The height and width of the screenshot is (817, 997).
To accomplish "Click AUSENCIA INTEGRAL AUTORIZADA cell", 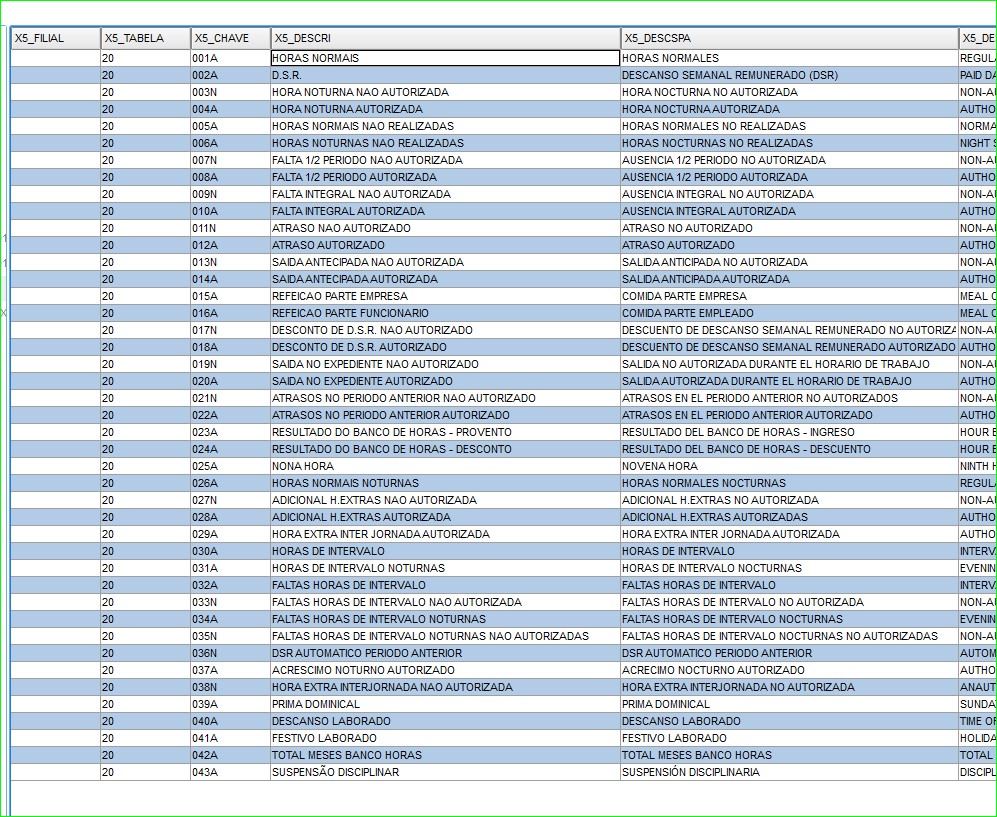I will (x=790, y=211).
